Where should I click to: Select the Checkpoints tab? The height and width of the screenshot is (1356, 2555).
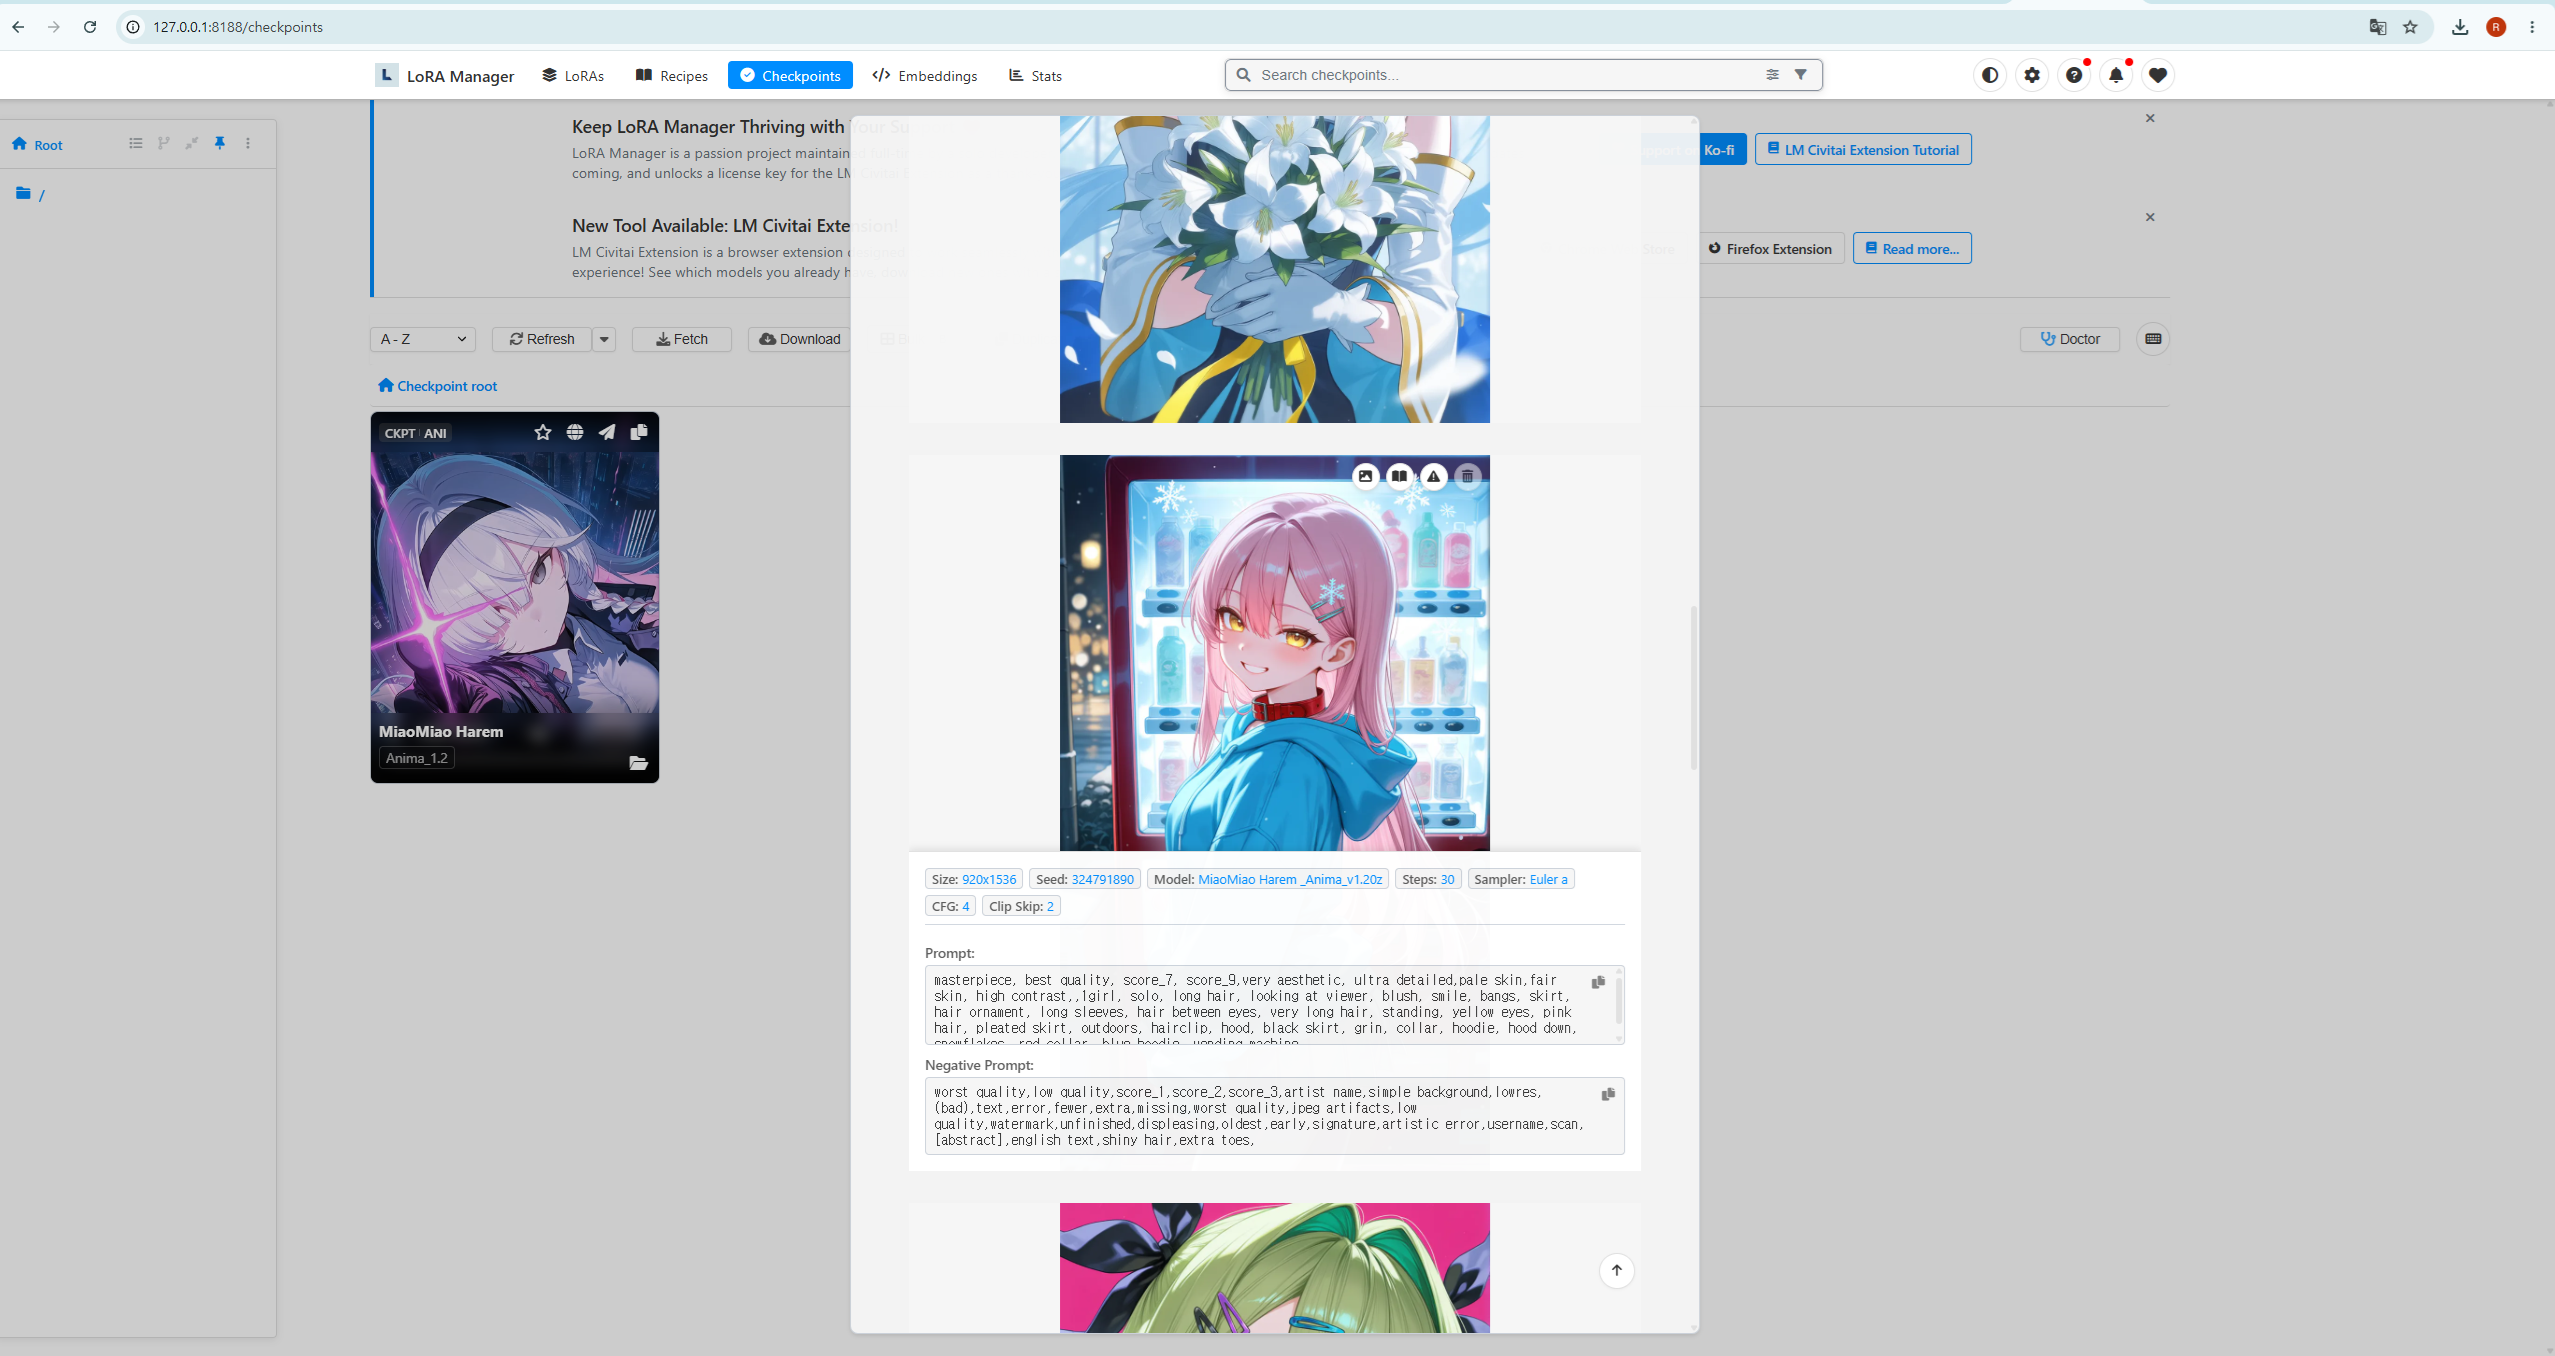pyautogui.click(x=790, y=76)
